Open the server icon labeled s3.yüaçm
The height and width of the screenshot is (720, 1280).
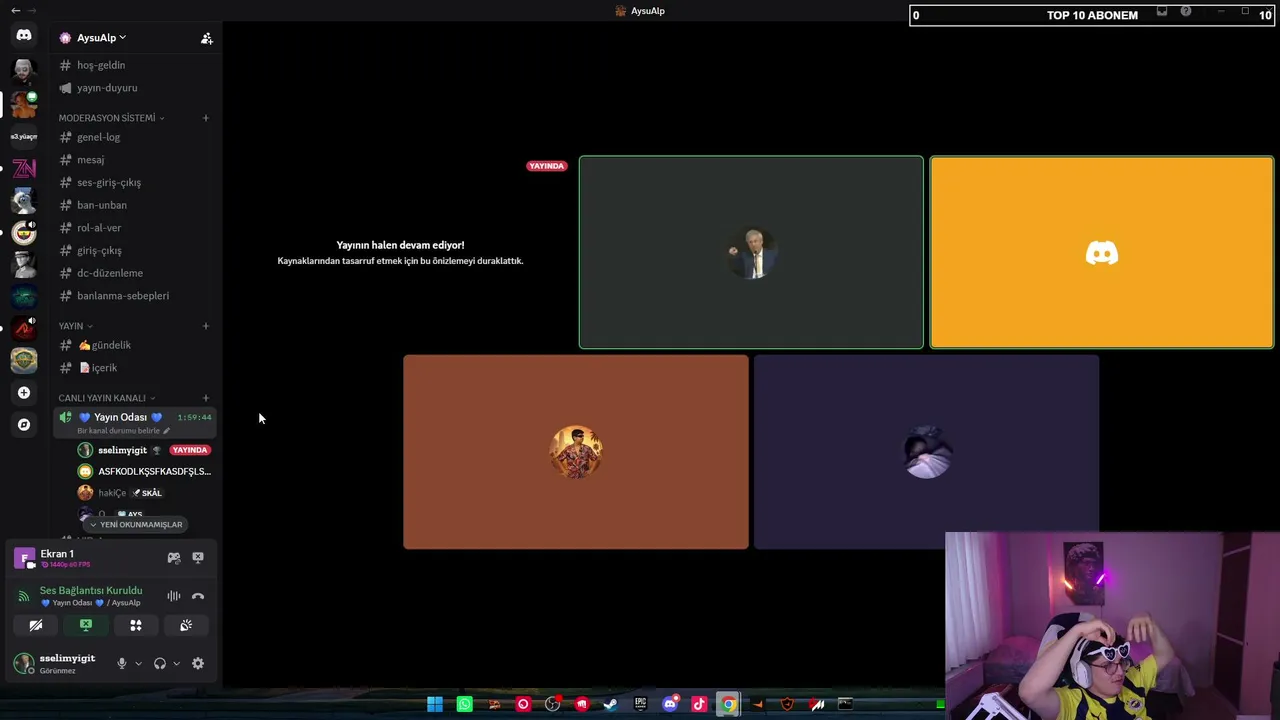point(24,136)
